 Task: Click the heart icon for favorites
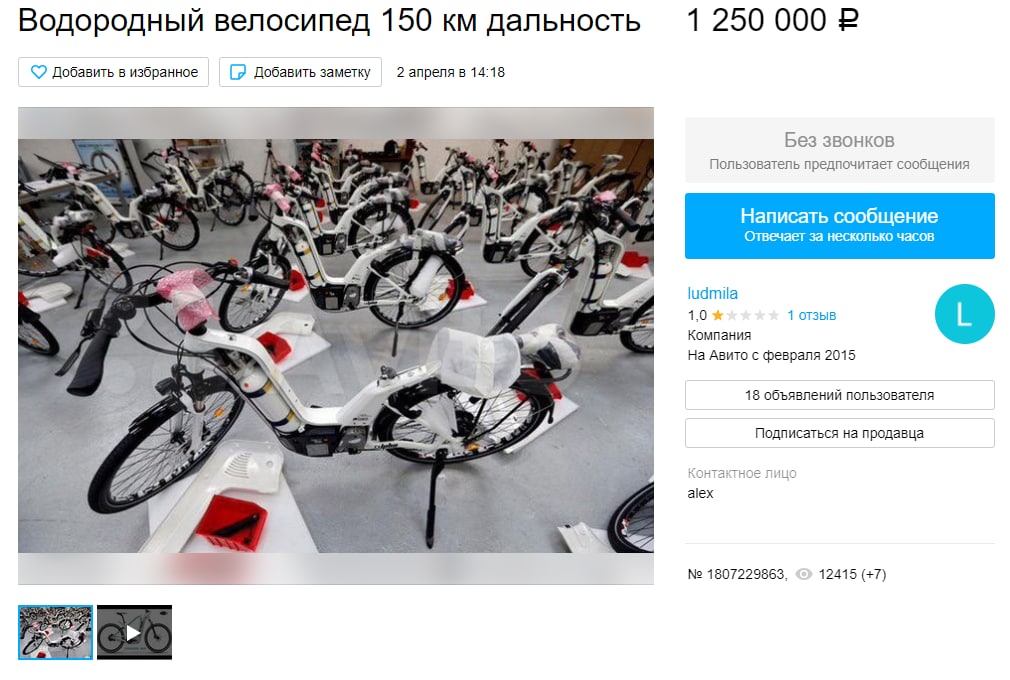tap(39, 72)
